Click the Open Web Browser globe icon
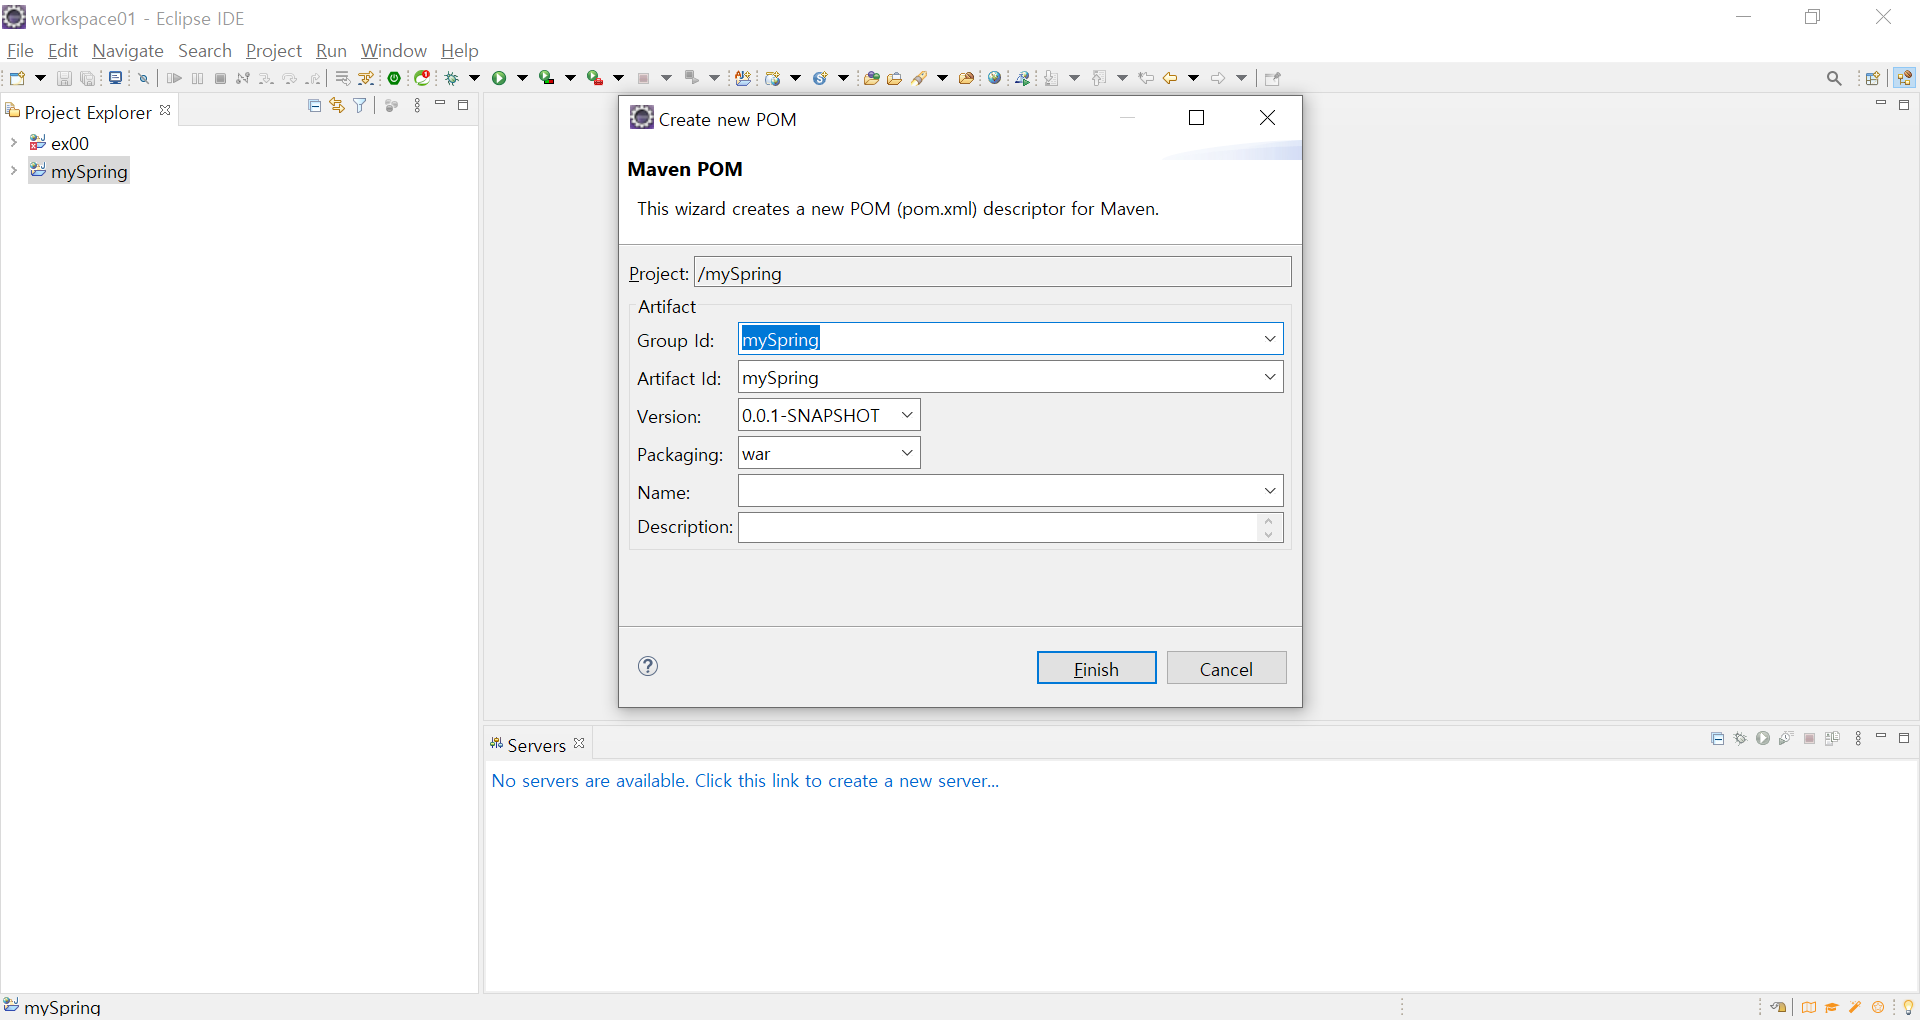Screen dimensions: 1920x1020 pyautogui.click(x=995, y=78)
